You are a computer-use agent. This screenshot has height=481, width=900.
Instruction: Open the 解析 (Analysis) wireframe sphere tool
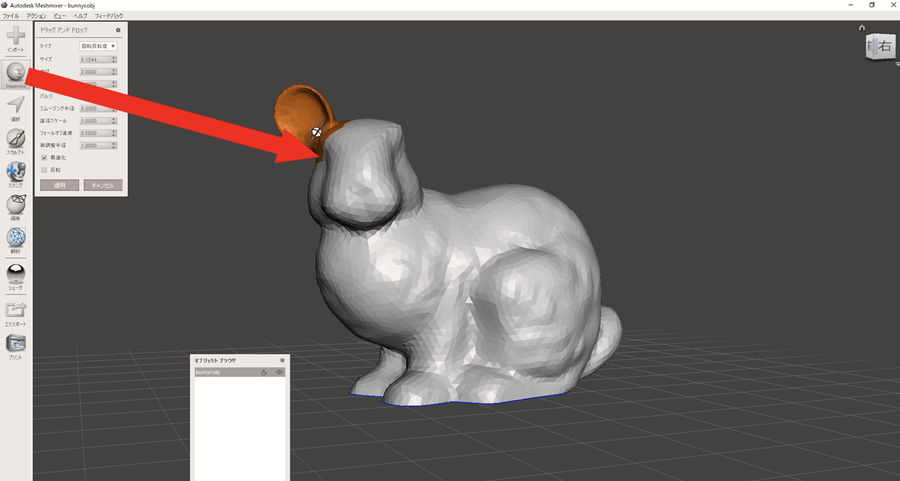15,237
